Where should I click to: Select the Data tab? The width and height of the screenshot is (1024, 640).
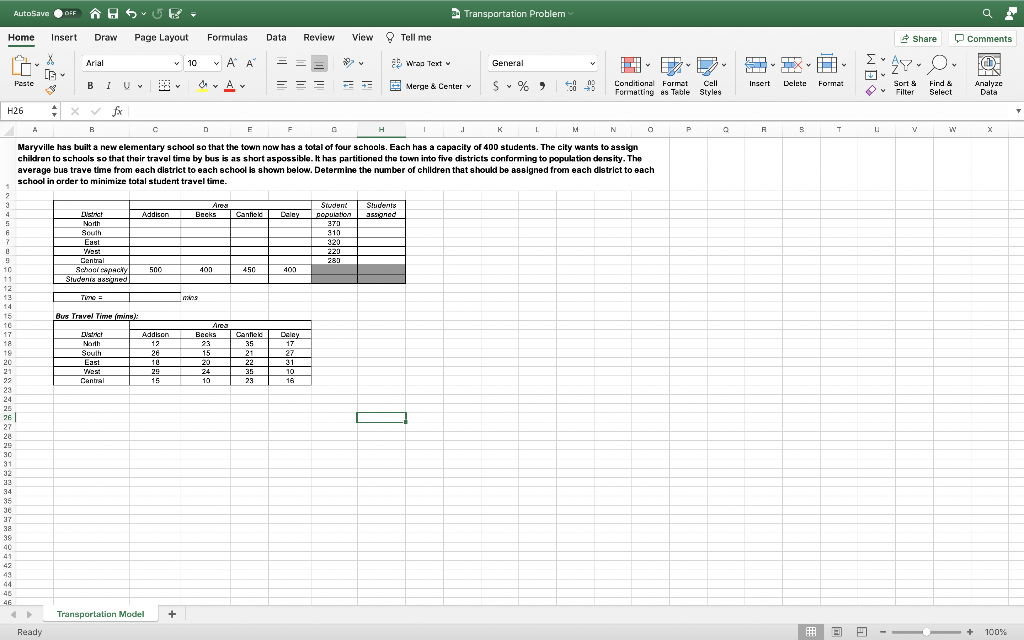click(x=276, y=37)
